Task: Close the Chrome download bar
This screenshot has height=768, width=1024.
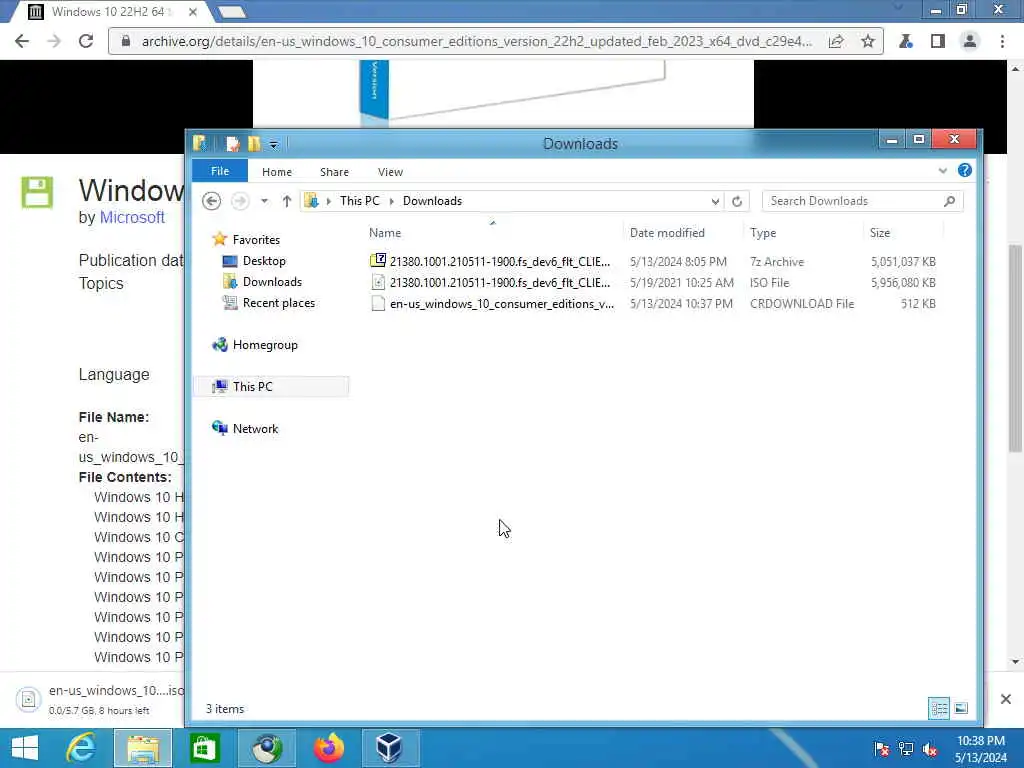Action: tap(1006, 699)
